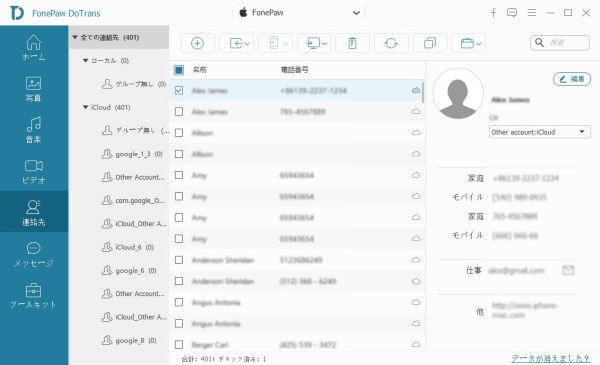Click the 名前 column header

(199, 70)
